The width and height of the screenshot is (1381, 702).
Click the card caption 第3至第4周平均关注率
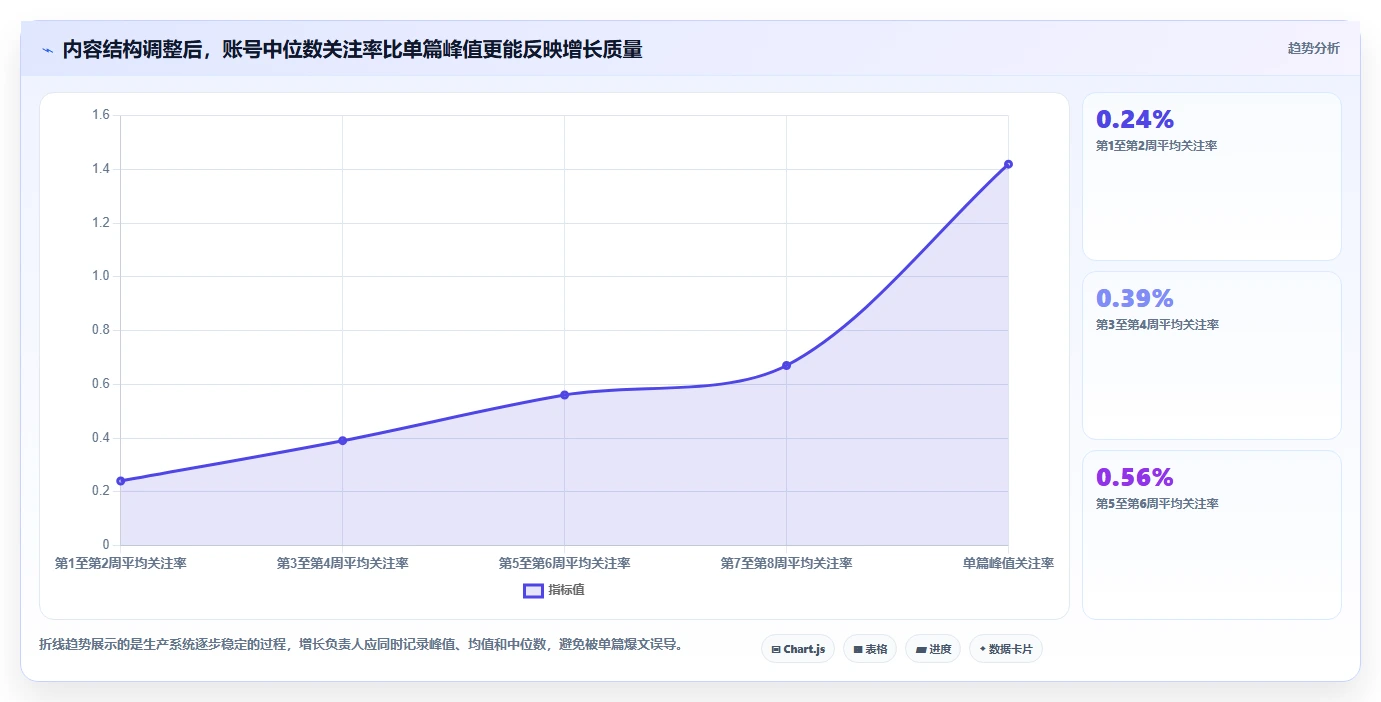pyautogui.click(x=1157, y=324)
